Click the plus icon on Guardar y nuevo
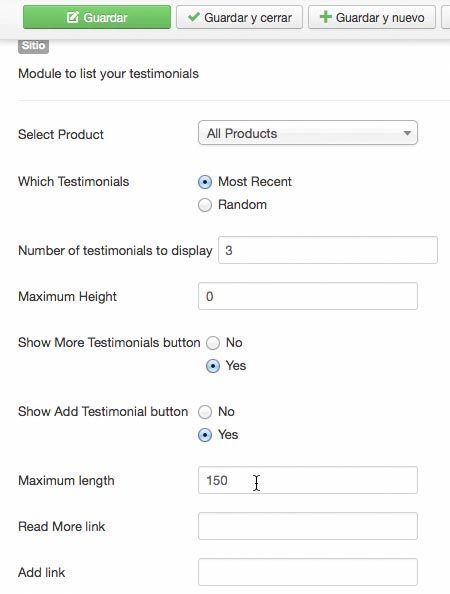 click(x=325, y=17)
